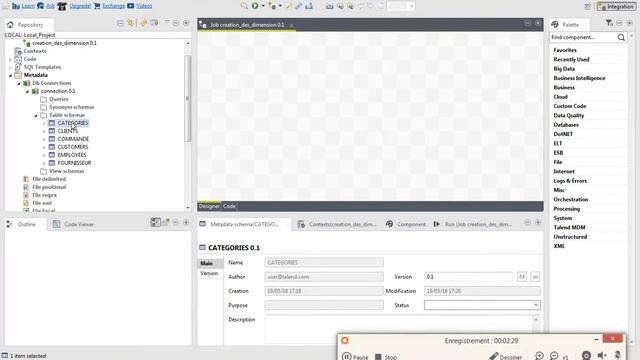
Task: Collapse the Metadata node
Action: (x=11, y=75)
